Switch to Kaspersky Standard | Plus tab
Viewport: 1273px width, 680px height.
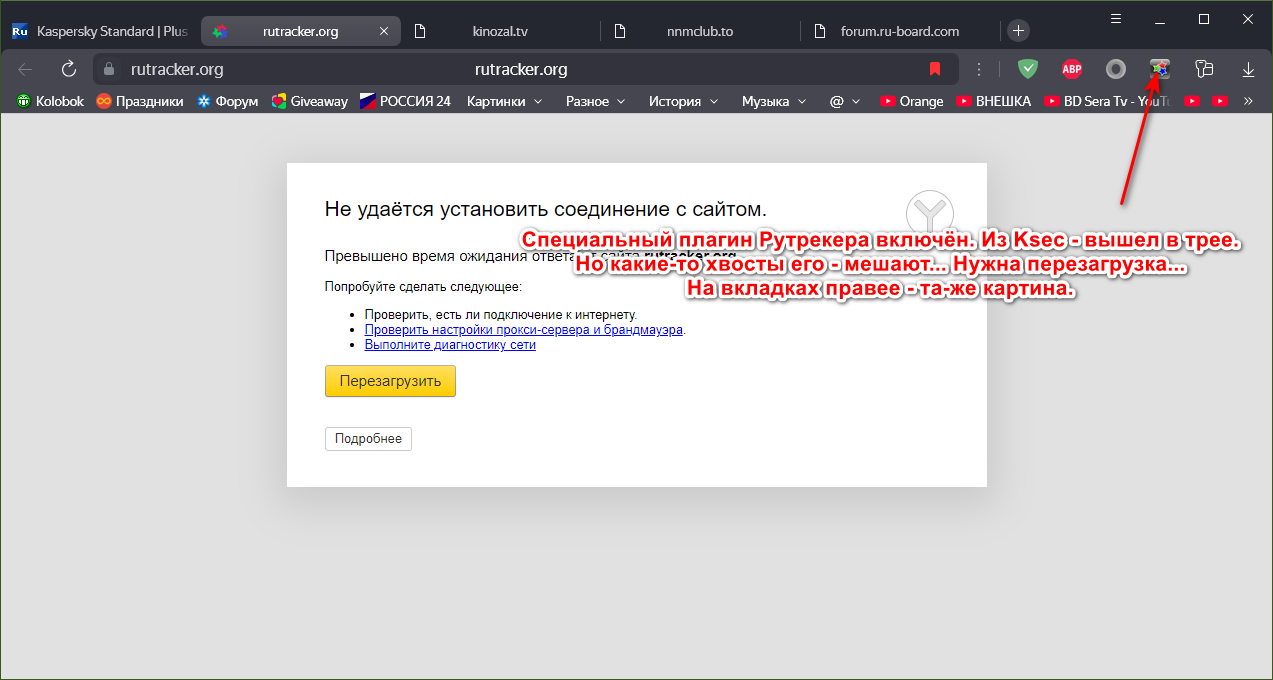(100, 31)
